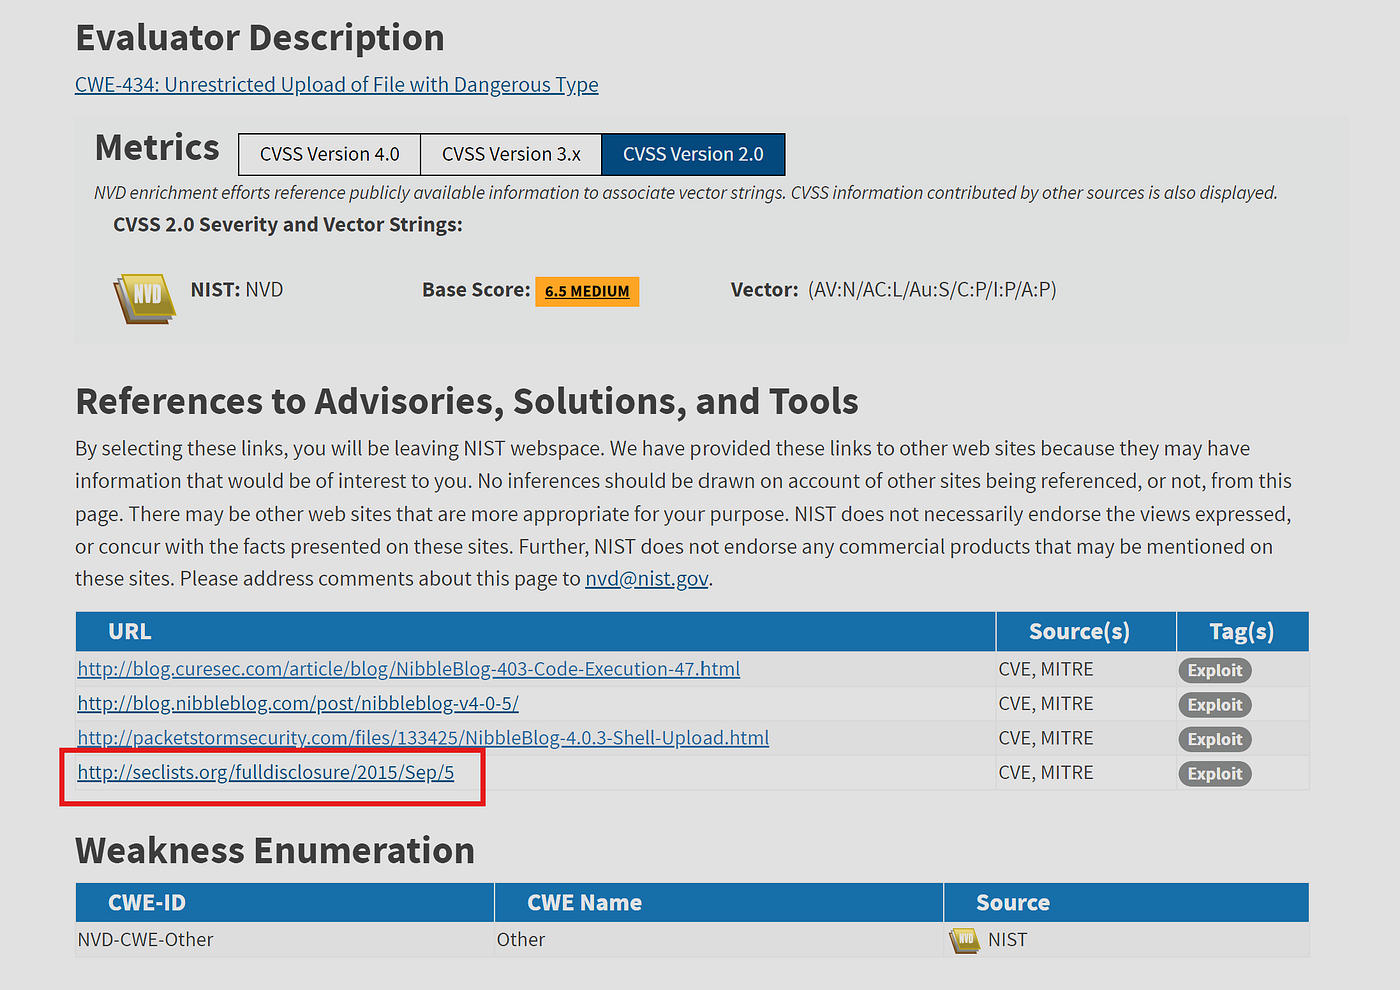1400x990 pixels.
Task: Click the NIST: NVD label
Action: [x=237, y=290]
